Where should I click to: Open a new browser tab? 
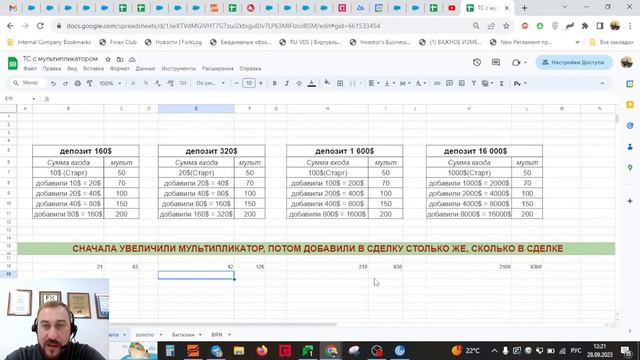(524, 8)
